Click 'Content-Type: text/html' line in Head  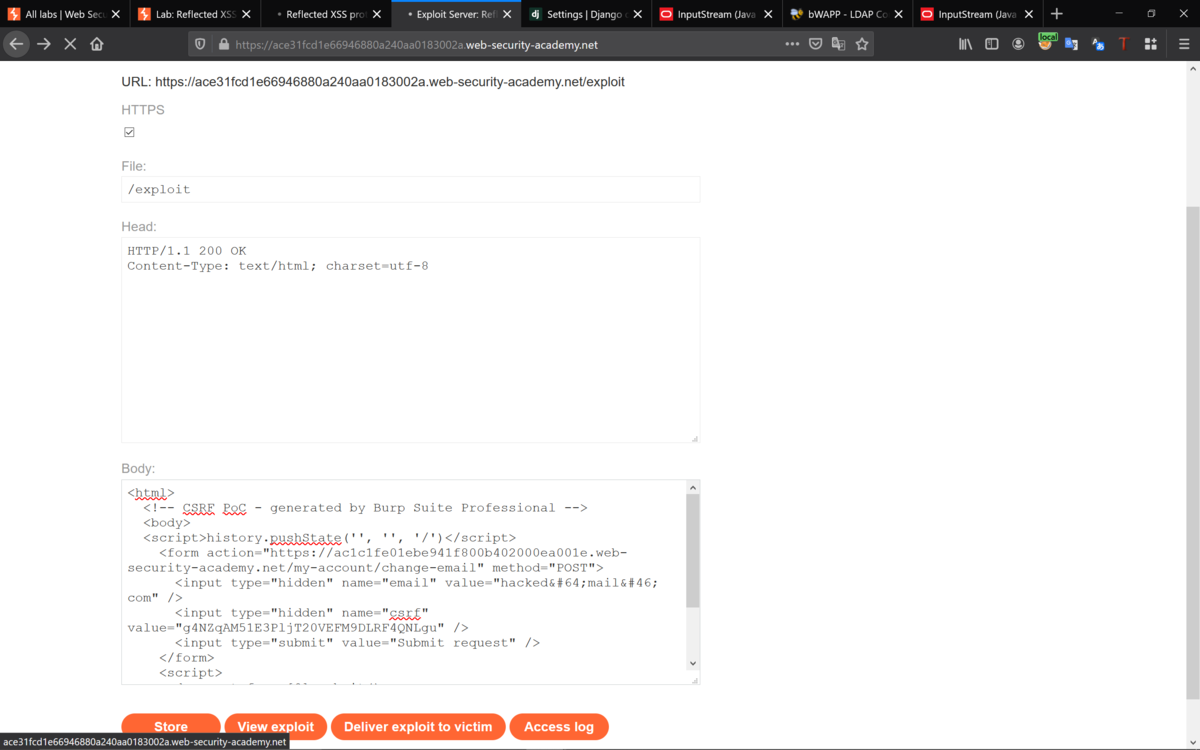(278, 266)
